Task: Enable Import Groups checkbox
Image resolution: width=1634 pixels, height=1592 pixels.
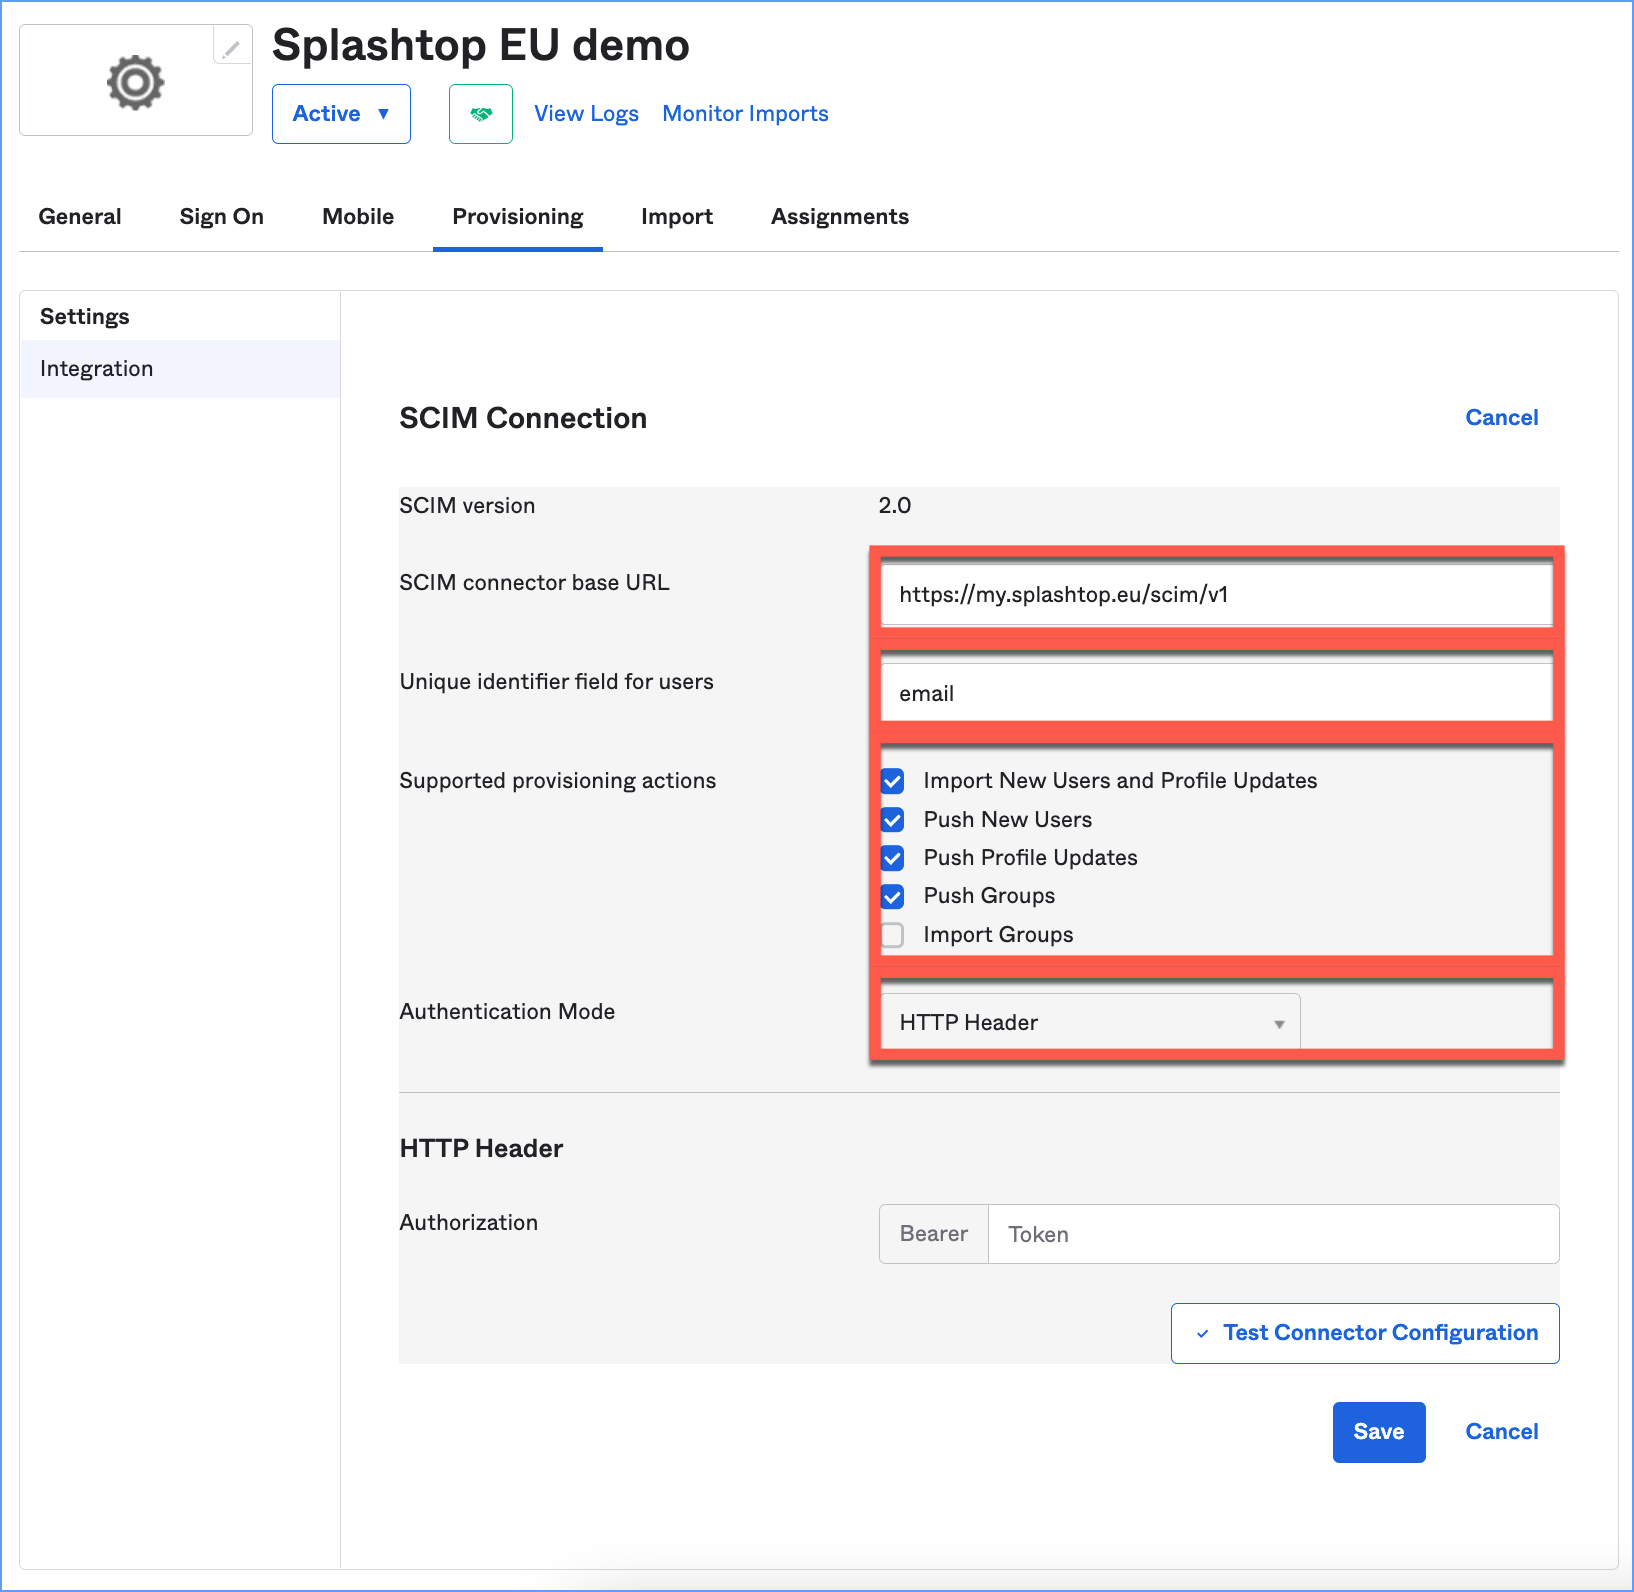Action: (x=893, y=935)
